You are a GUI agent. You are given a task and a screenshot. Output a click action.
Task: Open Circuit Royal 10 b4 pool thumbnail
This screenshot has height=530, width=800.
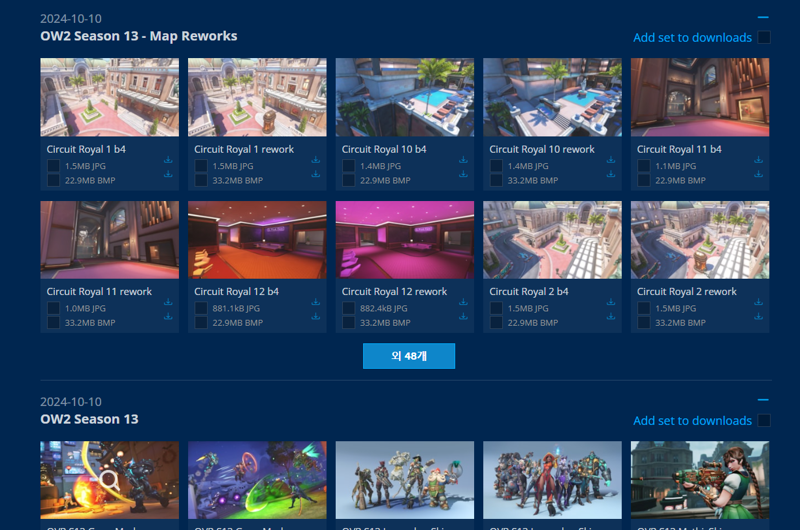click(x=405, y=97)
